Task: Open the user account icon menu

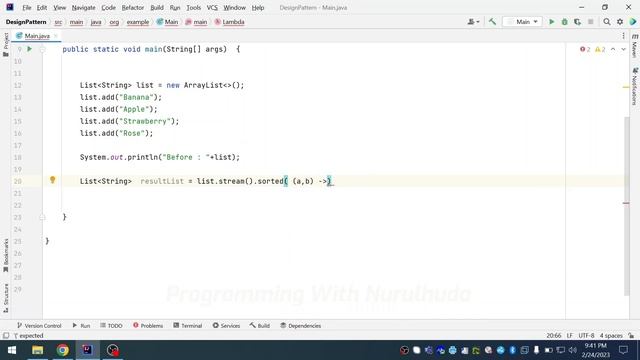Action: click(x=473, y=22)
